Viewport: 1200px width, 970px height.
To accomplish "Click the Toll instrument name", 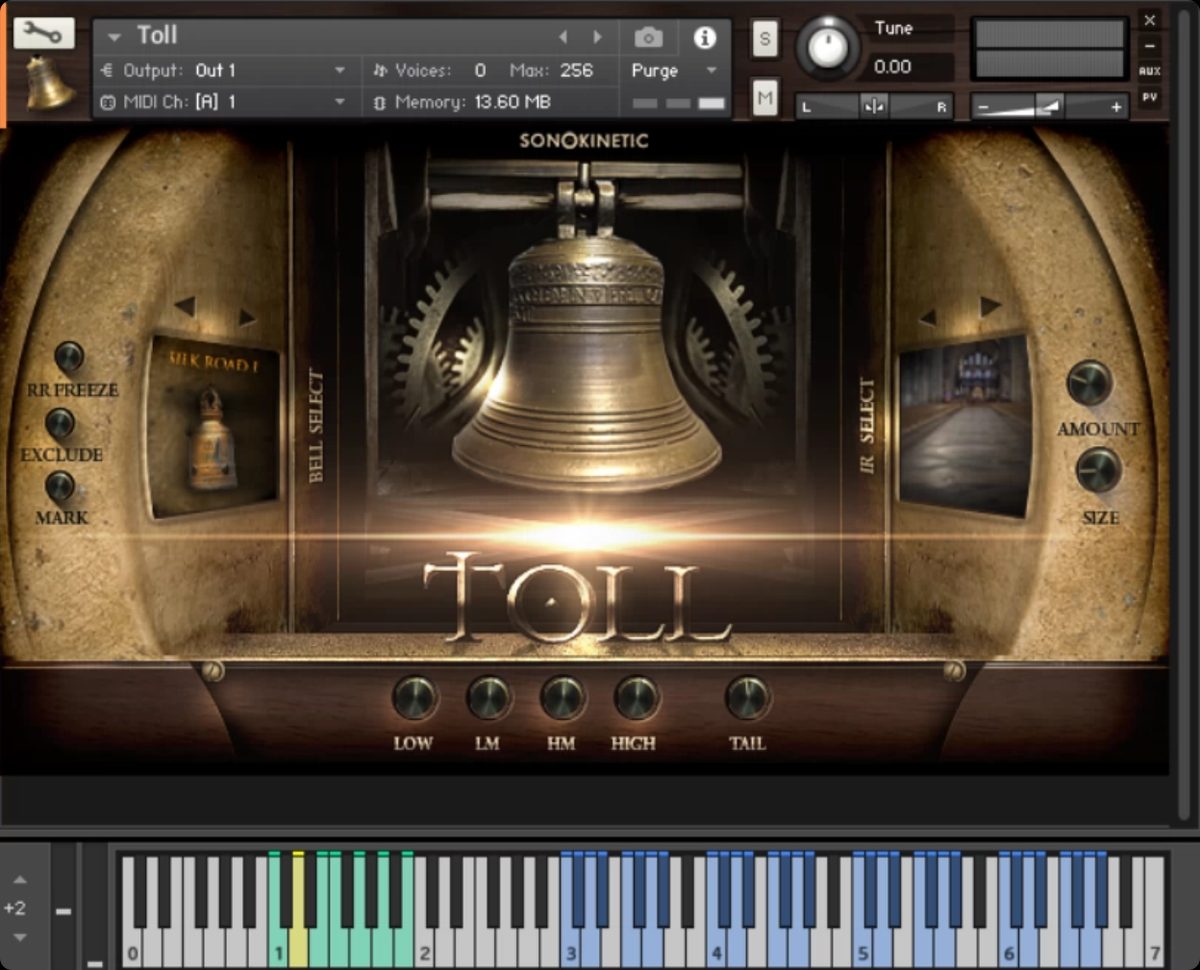I will (157, 36).
